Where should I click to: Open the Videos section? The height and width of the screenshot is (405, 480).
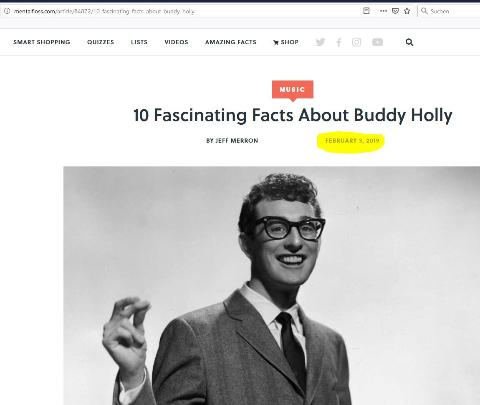coord(176,42)
